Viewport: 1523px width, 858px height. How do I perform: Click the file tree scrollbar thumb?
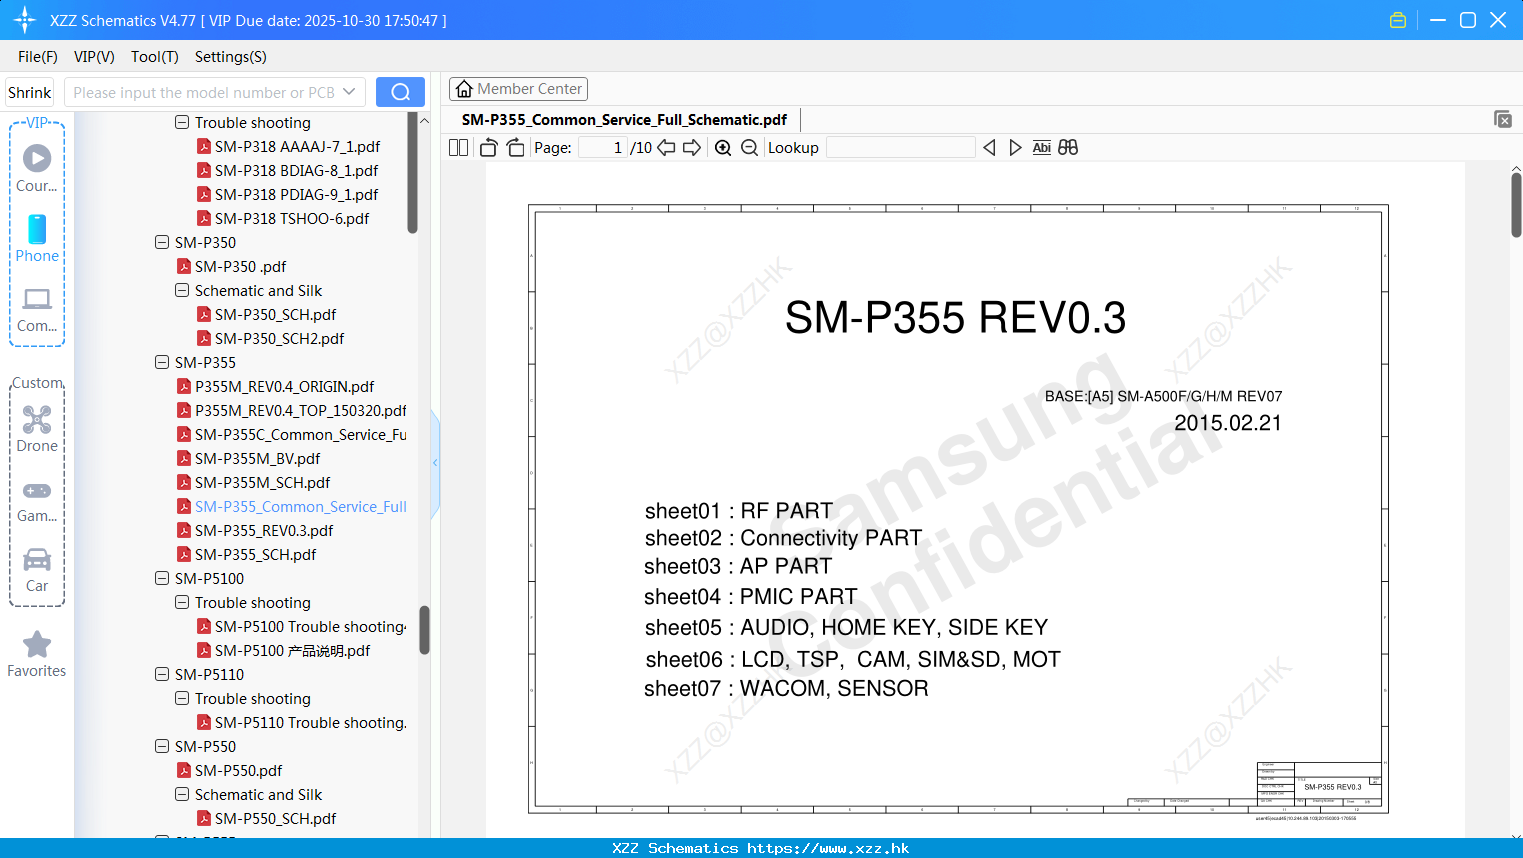(424, 630)
